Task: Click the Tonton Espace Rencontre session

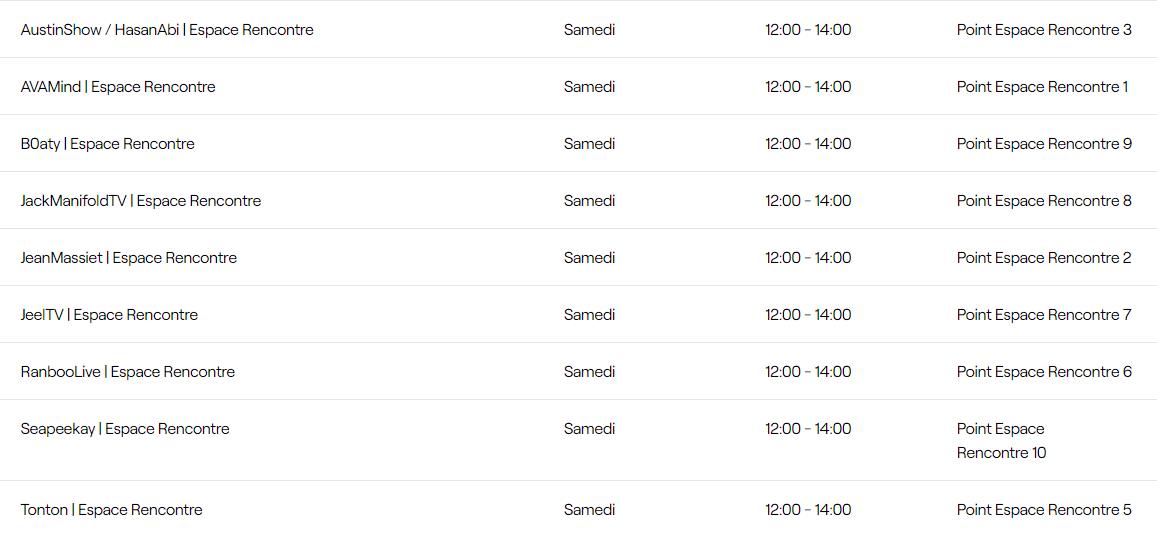Action: 111,510
